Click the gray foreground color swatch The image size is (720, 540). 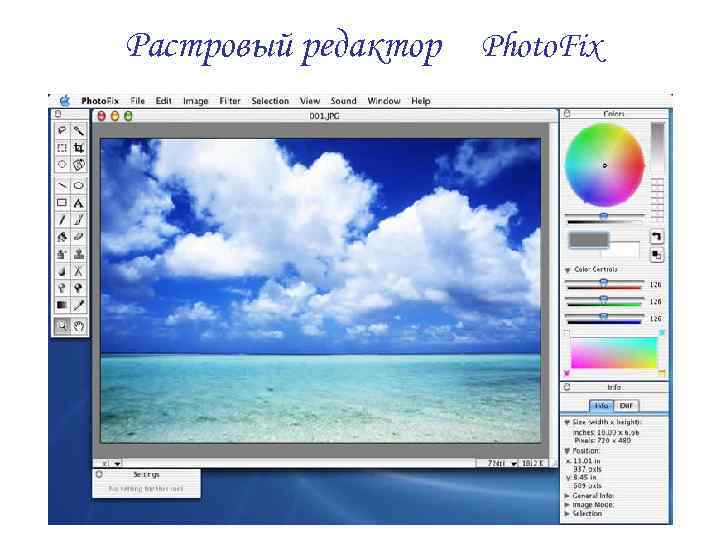point(588,240)
